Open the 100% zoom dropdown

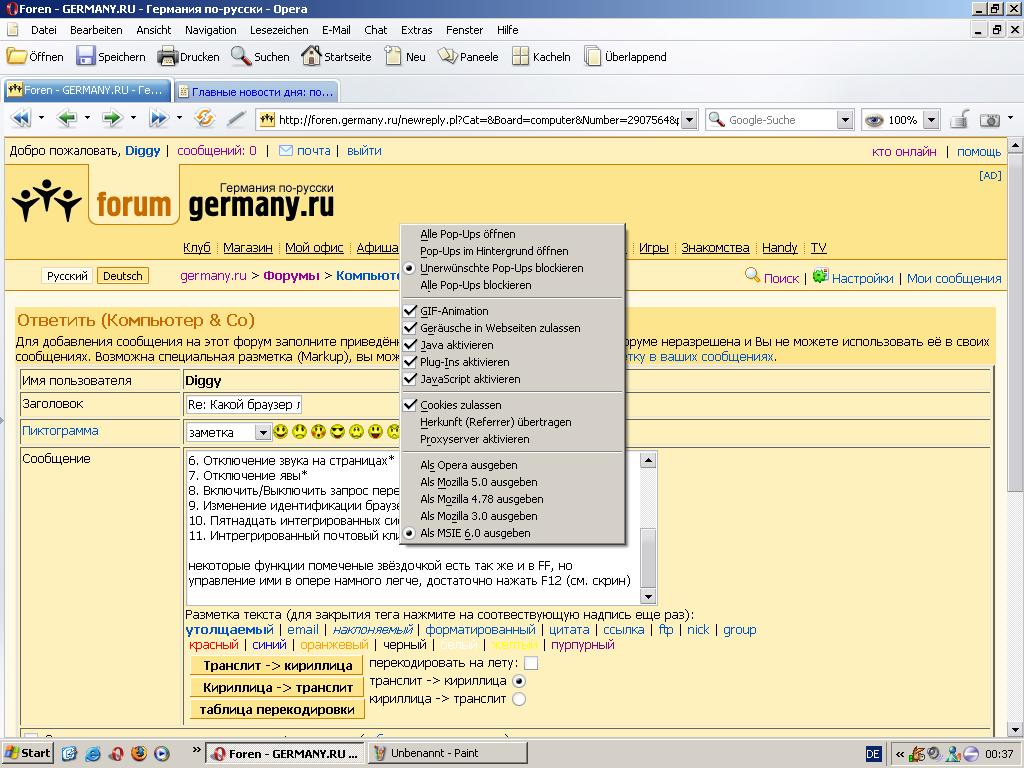pos(932,120)
